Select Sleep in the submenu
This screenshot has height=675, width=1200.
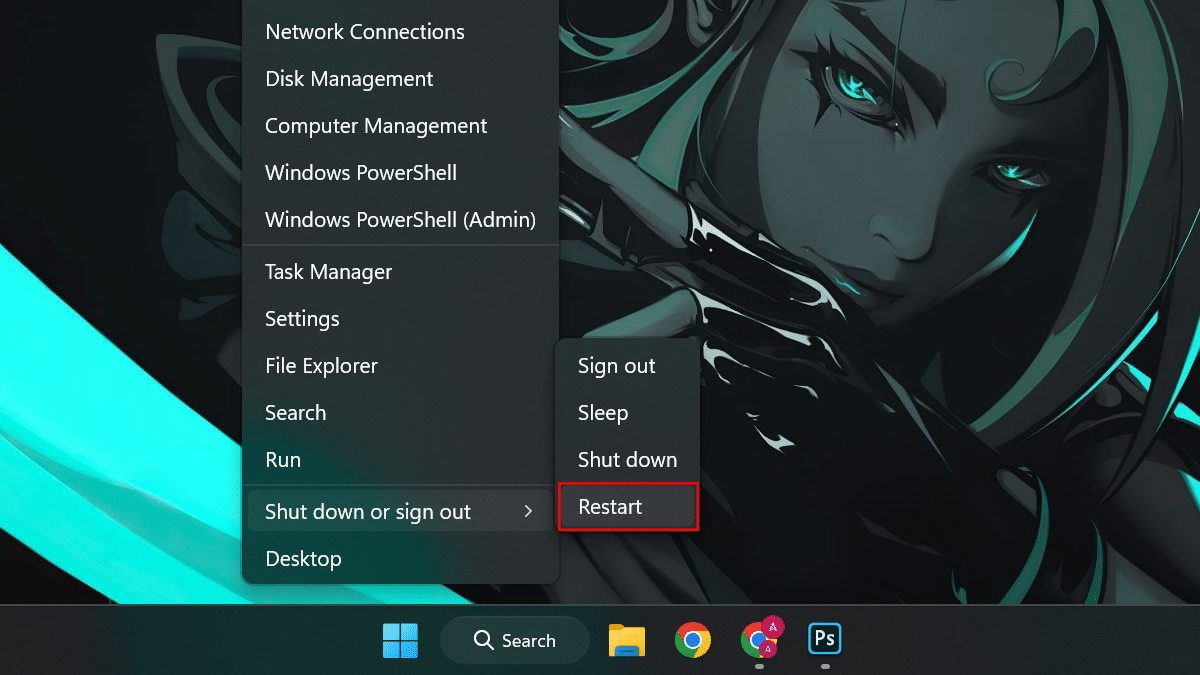pyautogui.click(x=627, y=413)
